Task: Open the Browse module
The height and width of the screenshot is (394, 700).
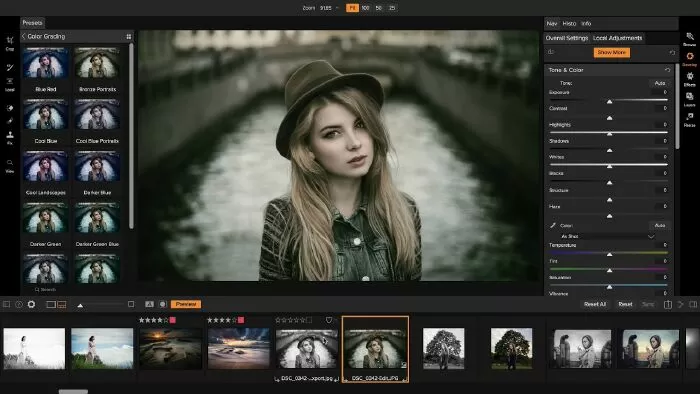Action: (x=689, y=39)
